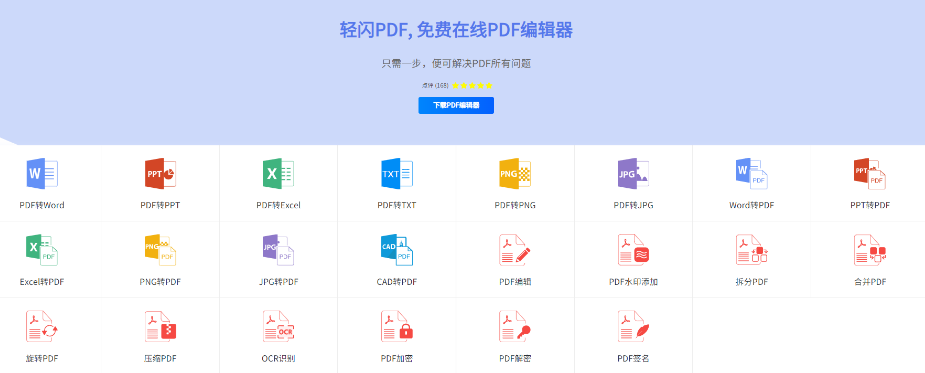Select the PDF加密 lock icon

tap(397, 326)
